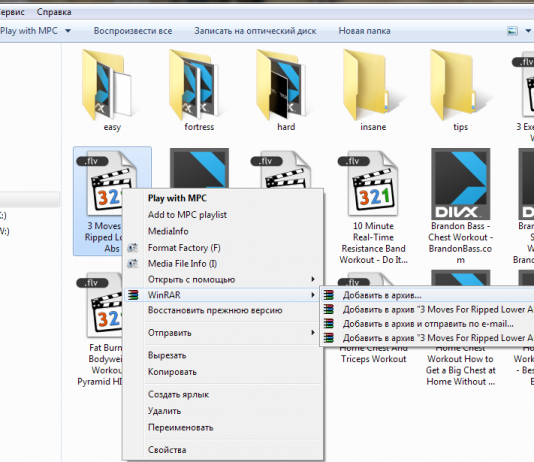Choose Копировать in context menu
Viewport: 534px width, 462px height.
[172, 372]
